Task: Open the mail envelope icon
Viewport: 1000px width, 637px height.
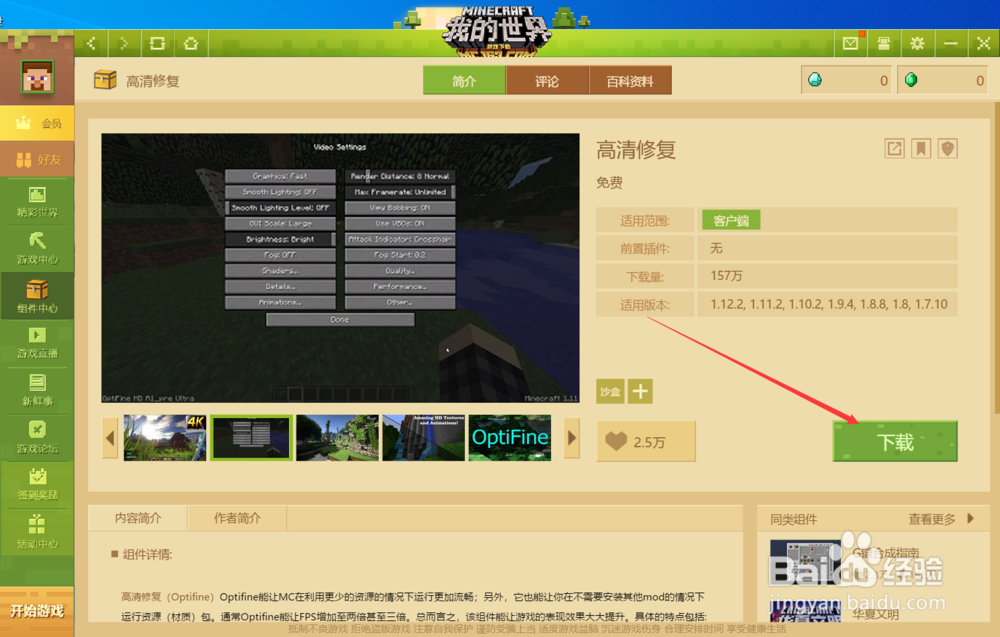Action: 850,43
